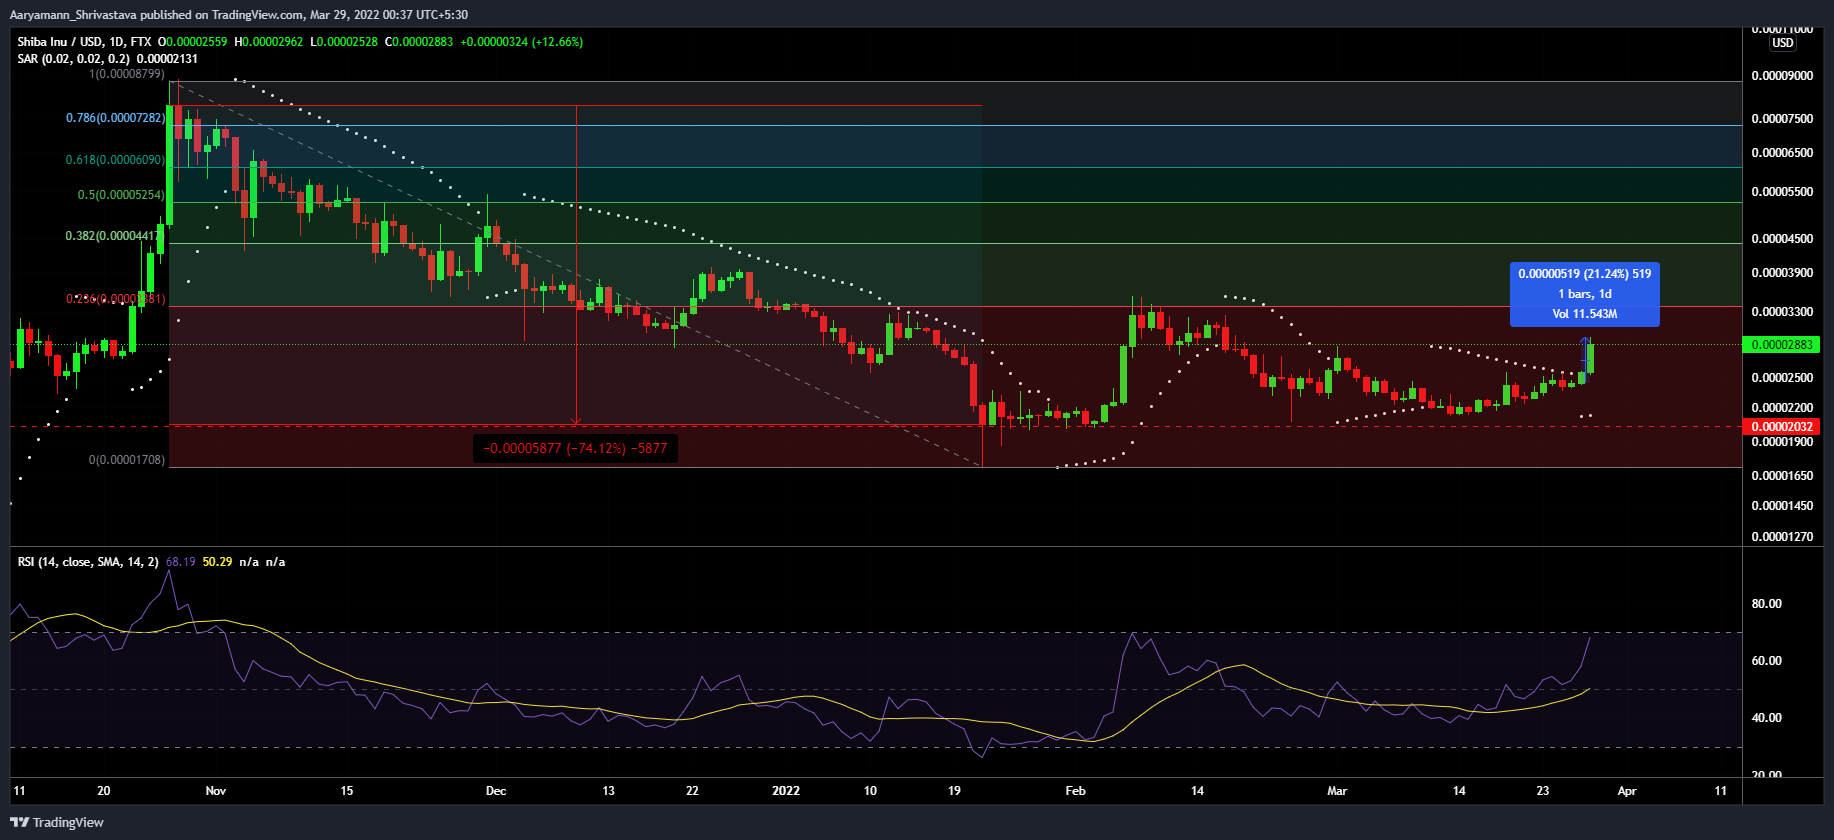Select the 0 Fibonacci level at 0.00001708
This screenshot has width=1834, height=840.
click(126, 460)
